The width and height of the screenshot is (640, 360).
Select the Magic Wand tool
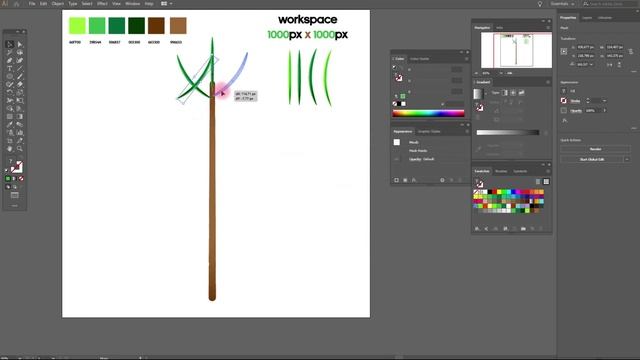tap(10, 53)
